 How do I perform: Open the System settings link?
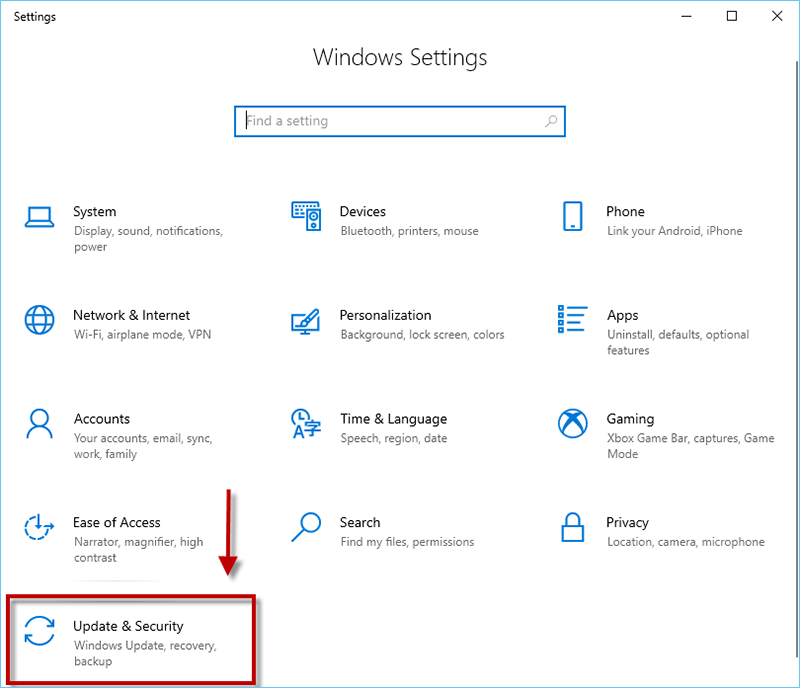coord(94,211)
